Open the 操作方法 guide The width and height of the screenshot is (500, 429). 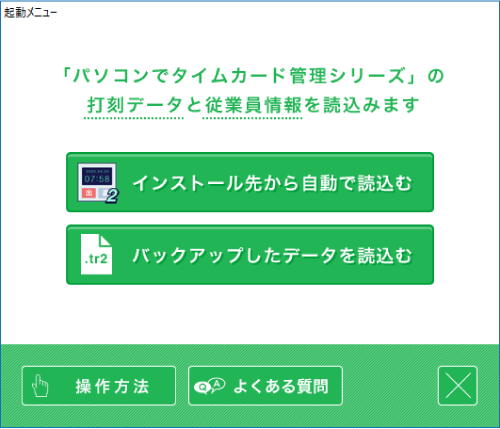(99, 386)
